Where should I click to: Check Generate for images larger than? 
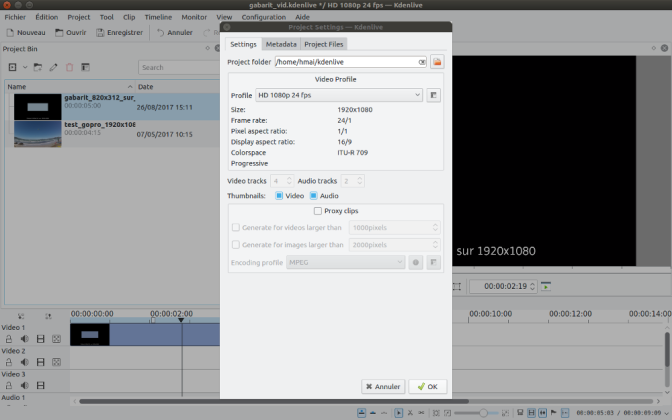[236, 245]
